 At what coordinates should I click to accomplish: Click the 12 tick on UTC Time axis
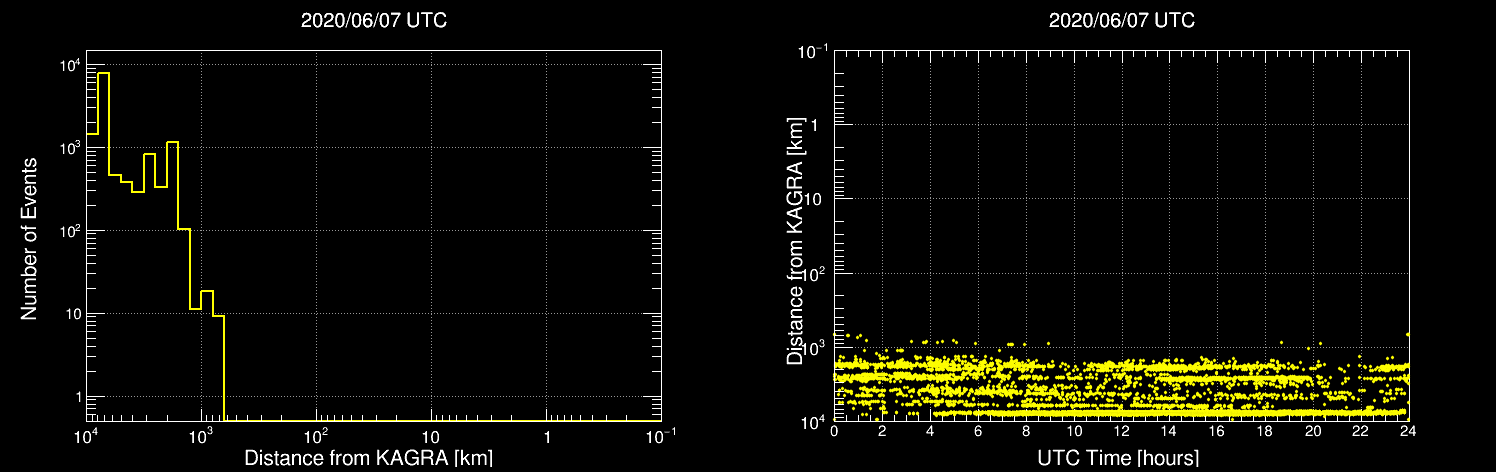(1121, 430)
